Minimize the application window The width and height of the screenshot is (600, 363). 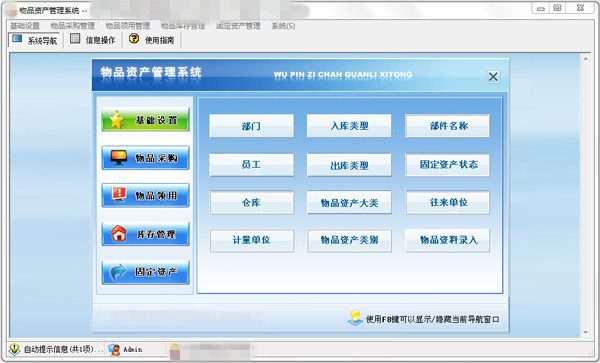[x=540, y=8]
